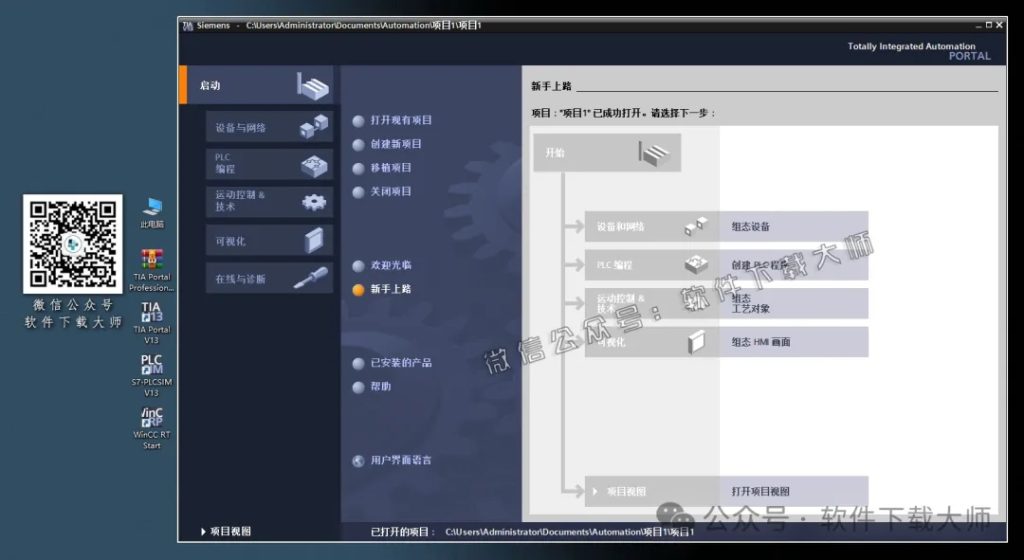Viewport: 1024px width, 560px height.
Task: Open the 设备与网络 portal section
Action: [269, 127]
